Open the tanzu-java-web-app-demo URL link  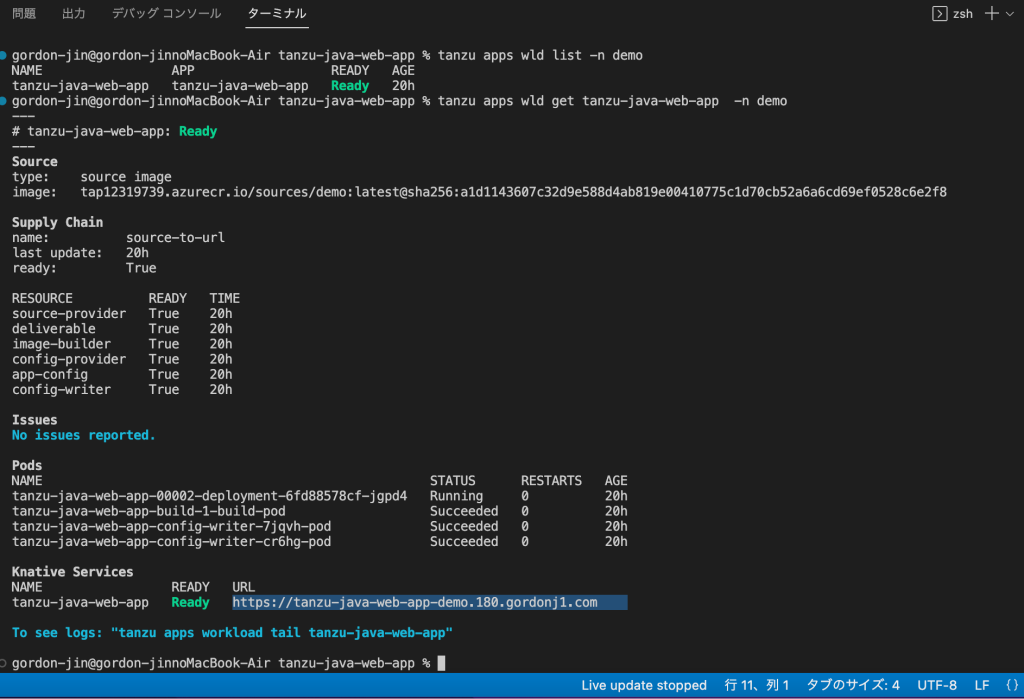[x=414, y=602]
